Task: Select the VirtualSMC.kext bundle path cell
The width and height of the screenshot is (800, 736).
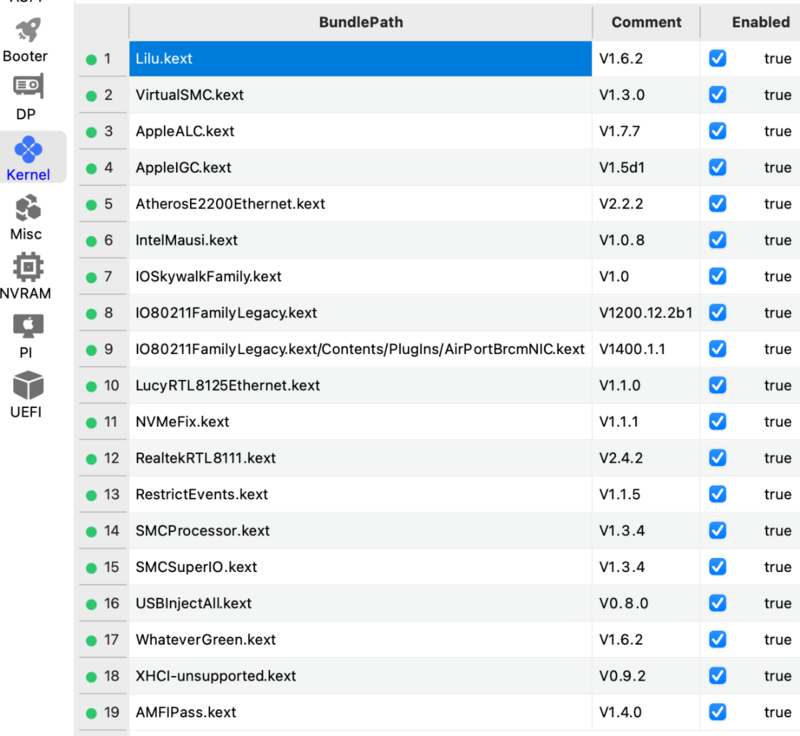Action: 190,95
